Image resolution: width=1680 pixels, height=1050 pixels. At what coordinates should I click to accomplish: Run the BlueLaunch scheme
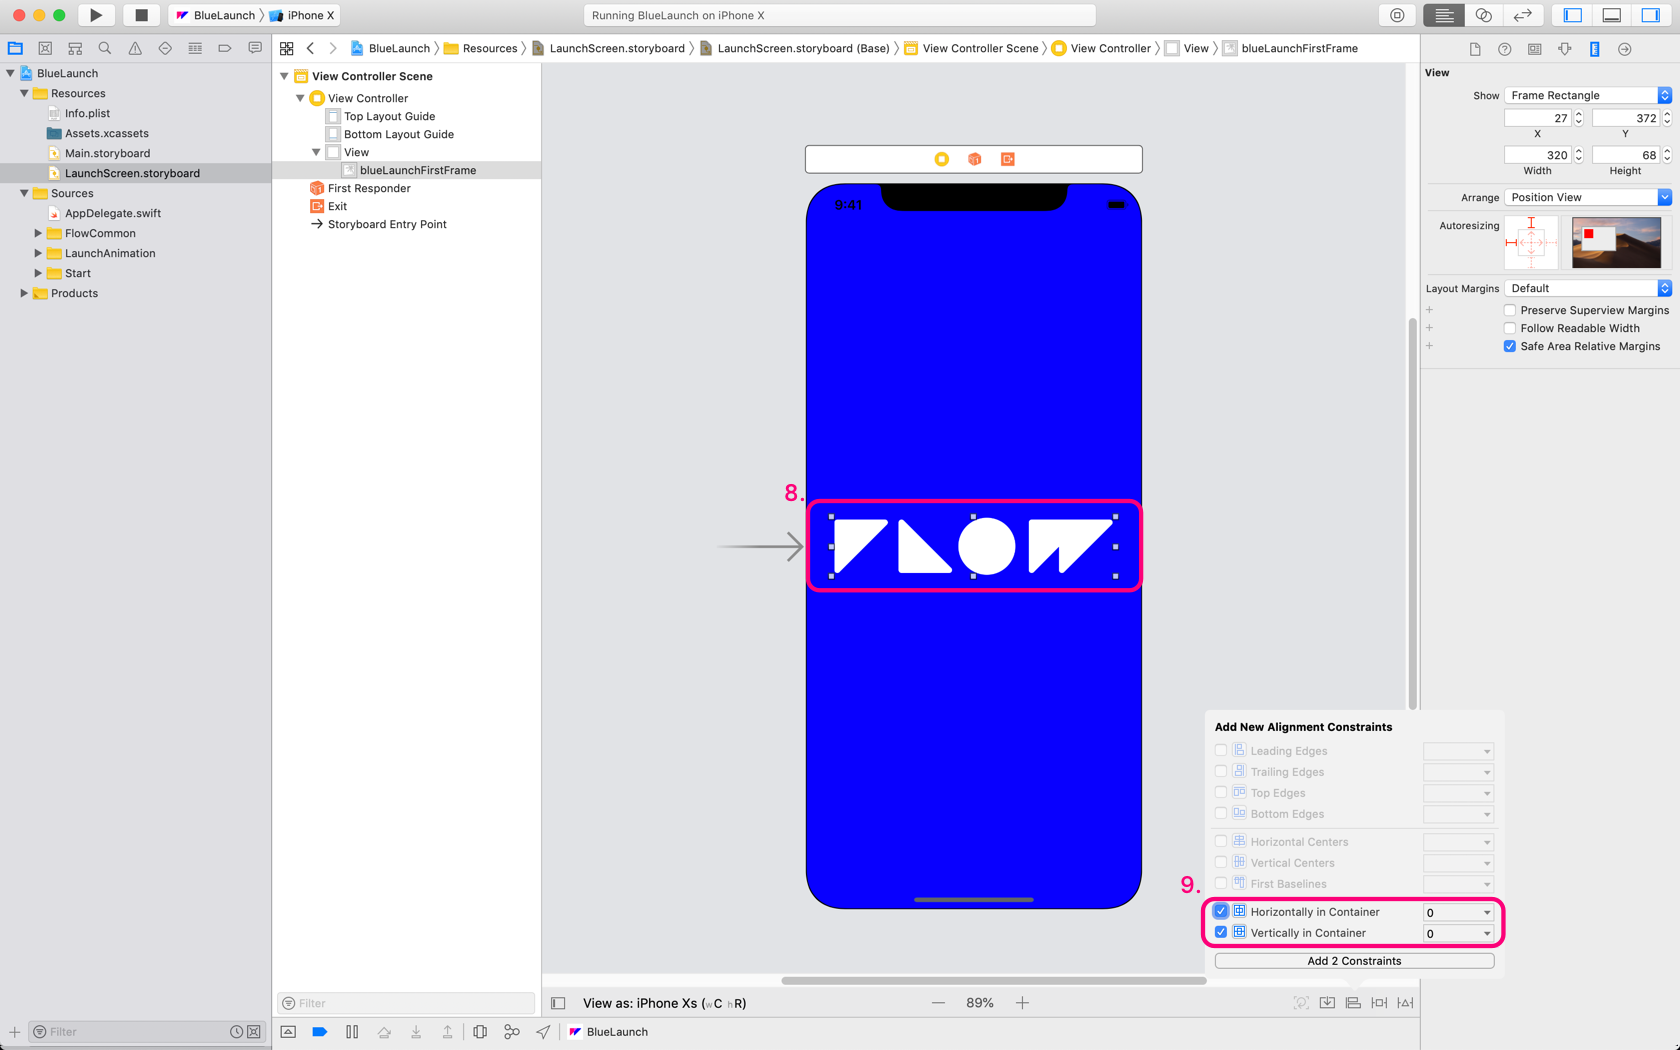(x=96, y=15)
